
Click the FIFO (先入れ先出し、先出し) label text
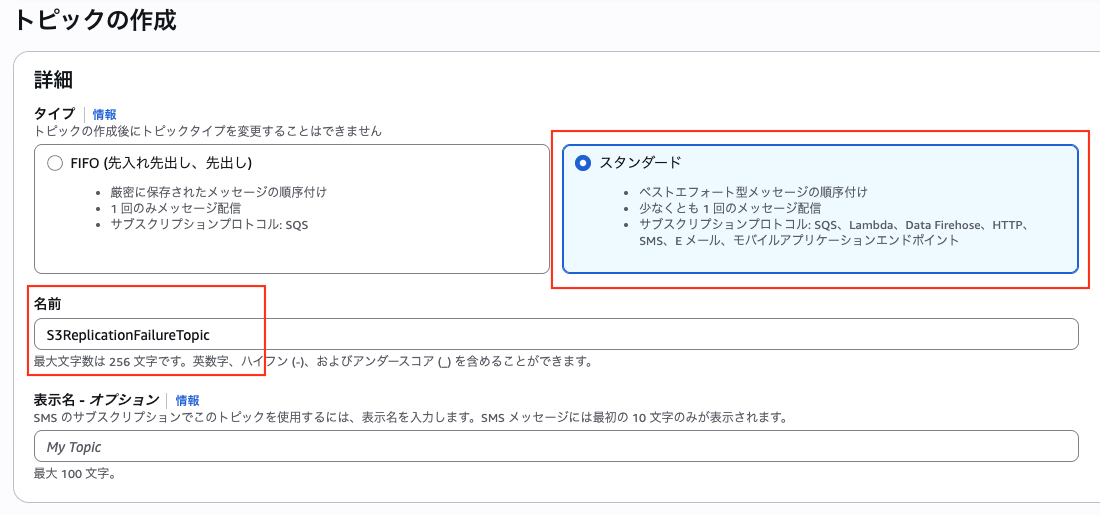click(x=161, y=163)
